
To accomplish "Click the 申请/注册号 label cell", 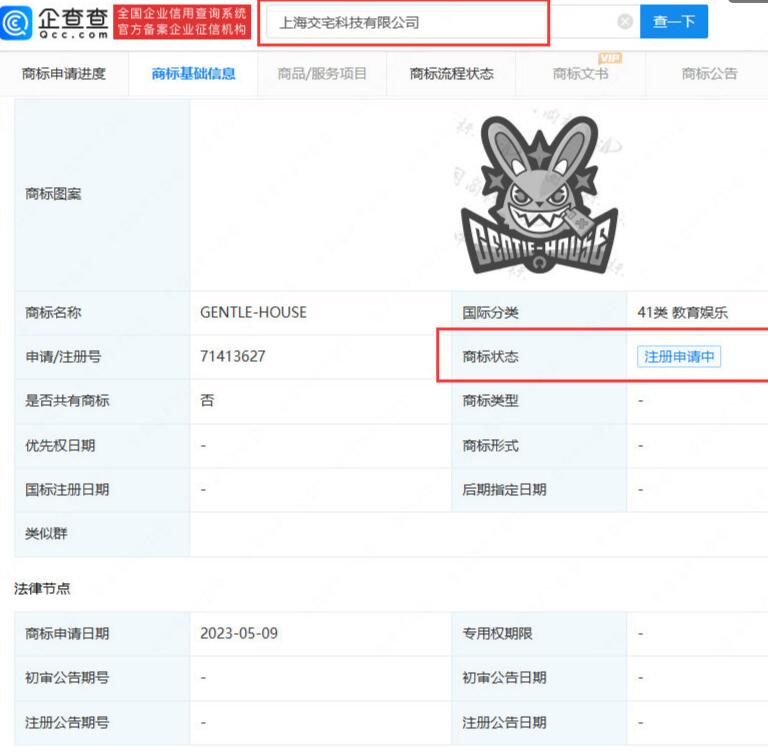I will pos(102,356).
